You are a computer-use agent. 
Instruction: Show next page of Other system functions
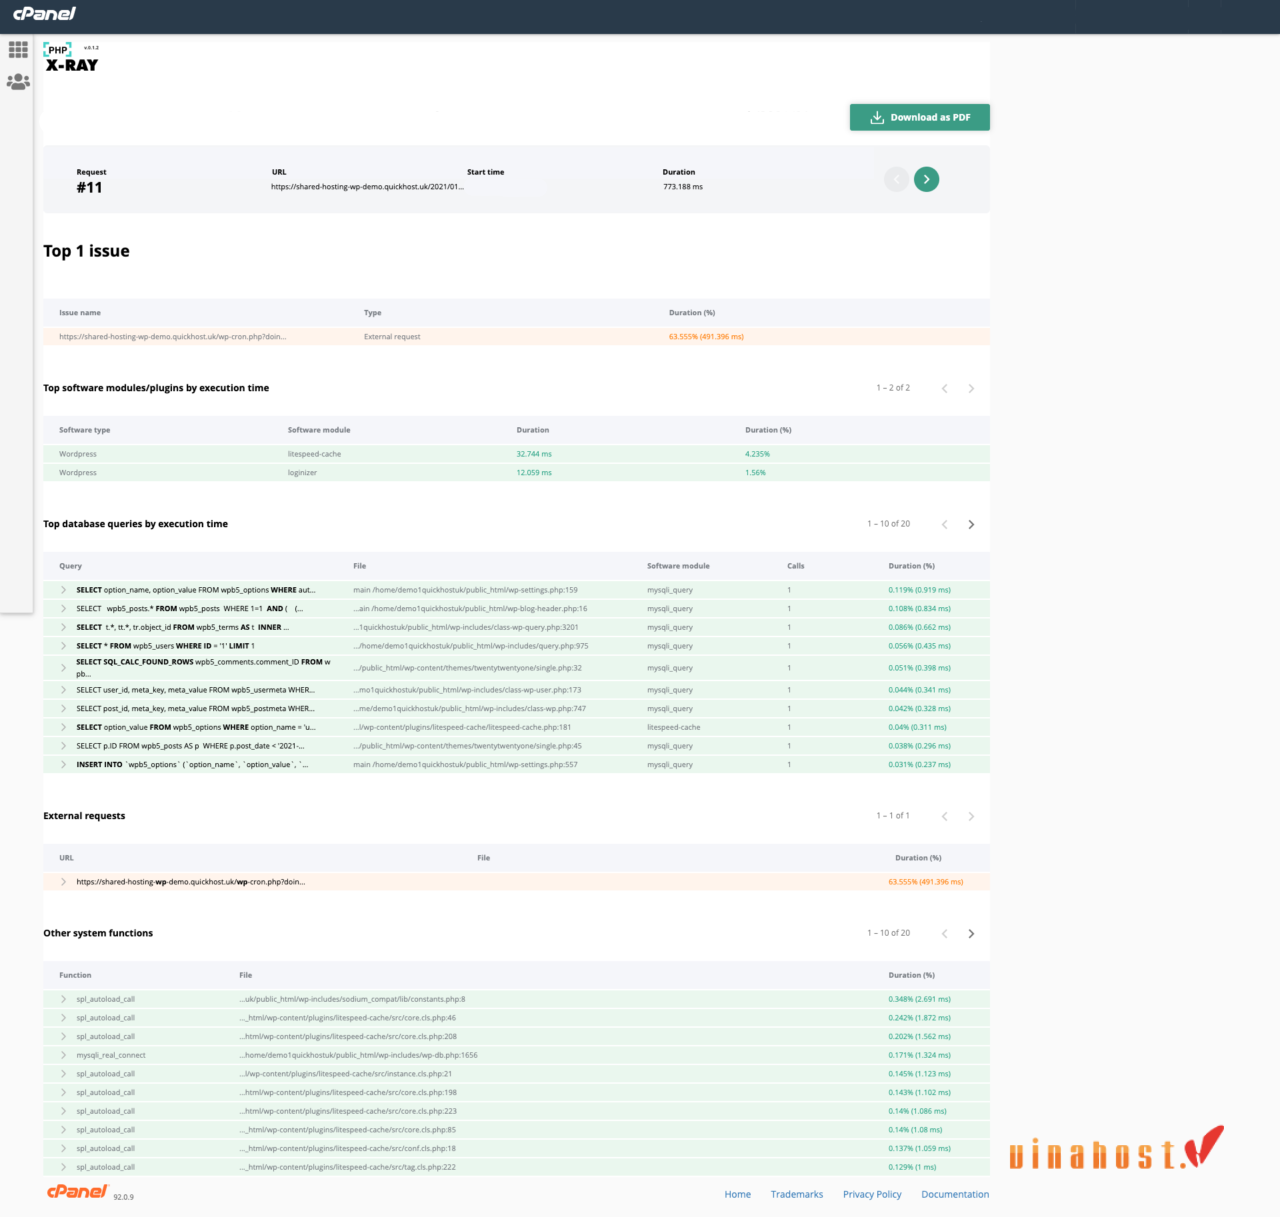971,933
